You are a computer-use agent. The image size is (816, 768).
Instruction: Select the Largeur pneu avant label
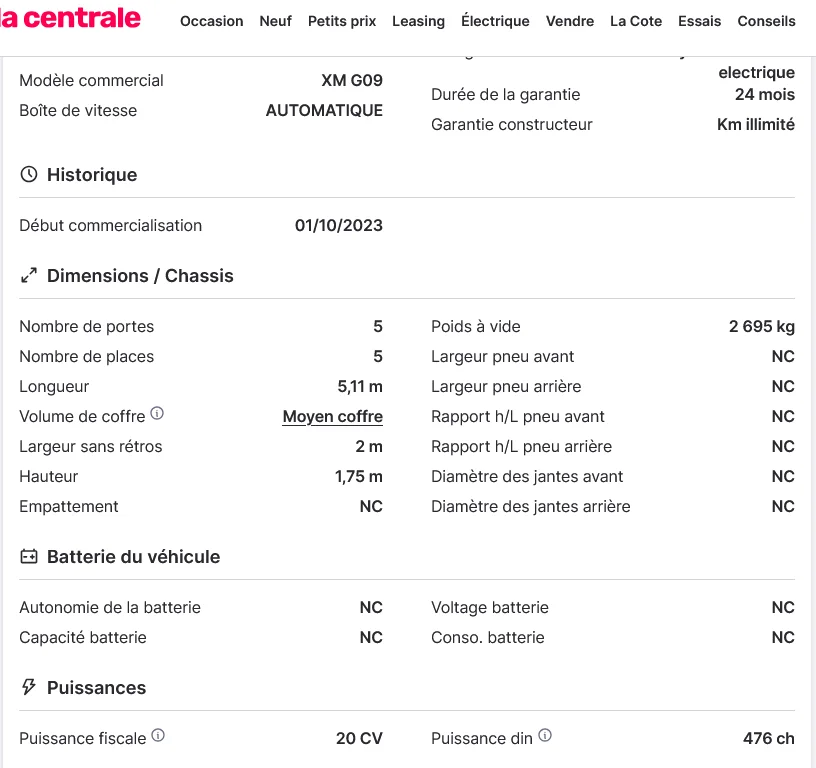point(503,357)
